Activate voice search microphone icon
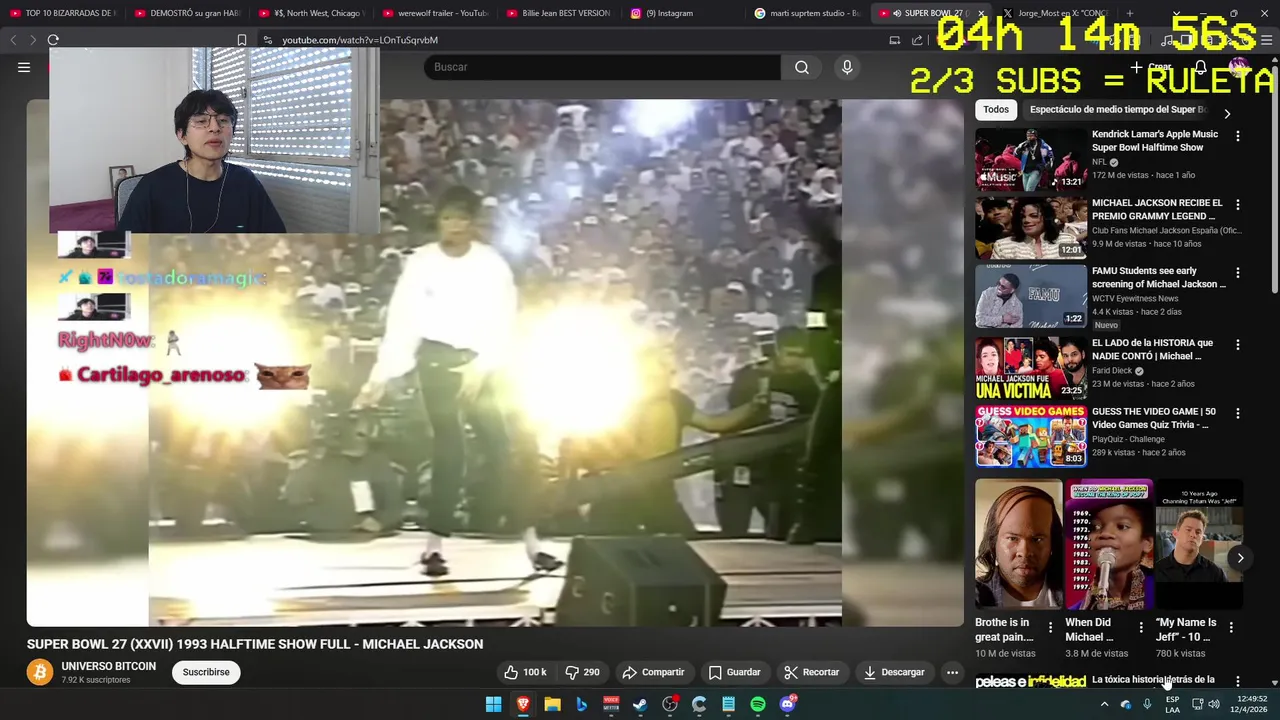Image resolution: width=1280 pixels, height=720 pixels. 847,67
